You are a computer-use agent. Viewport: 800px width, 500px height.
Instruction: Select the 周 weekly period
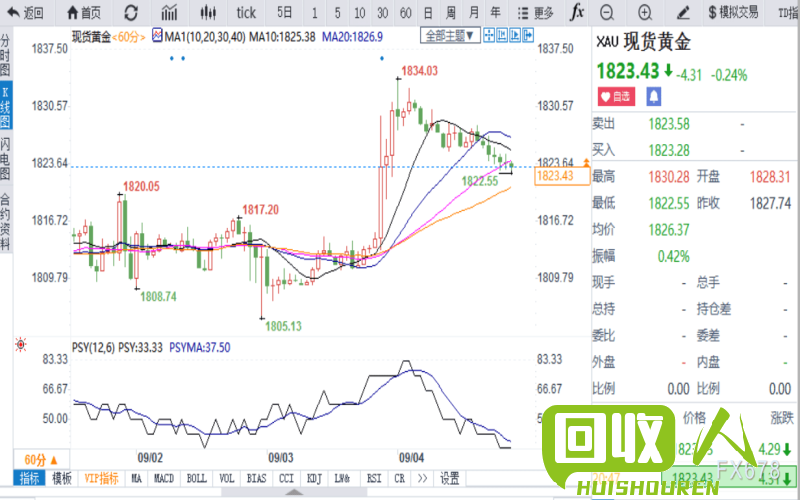point(451,13)
